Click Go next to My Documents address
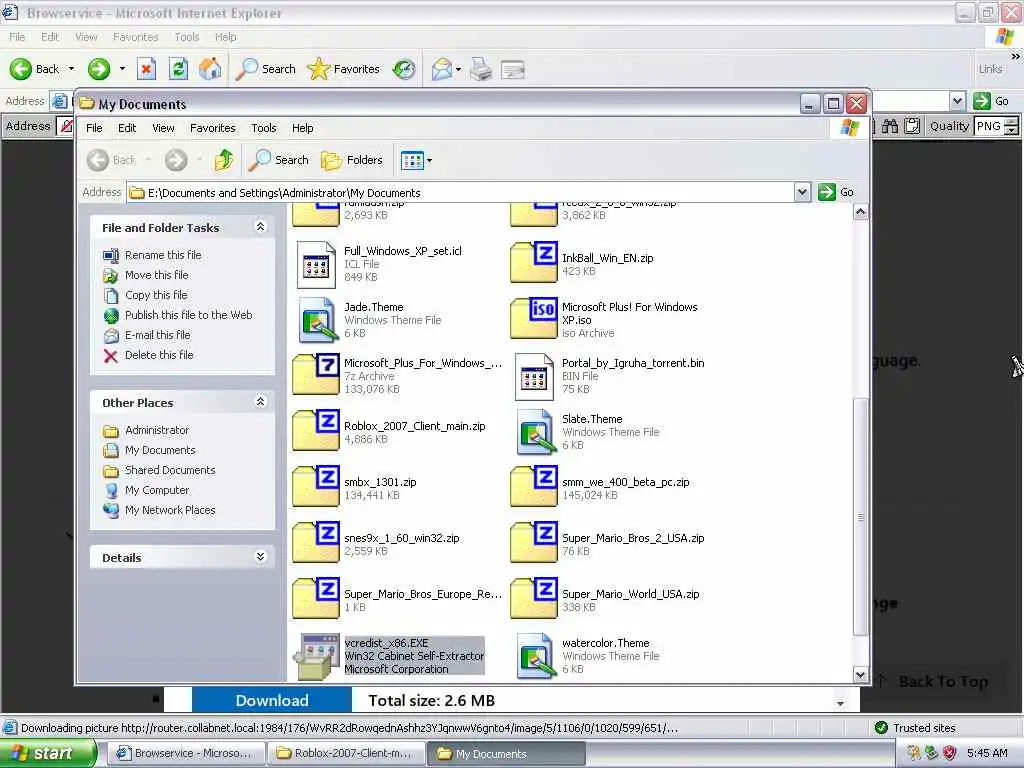Image resolution: width=1024 pixels, height=768 pixels. [837, 192]
